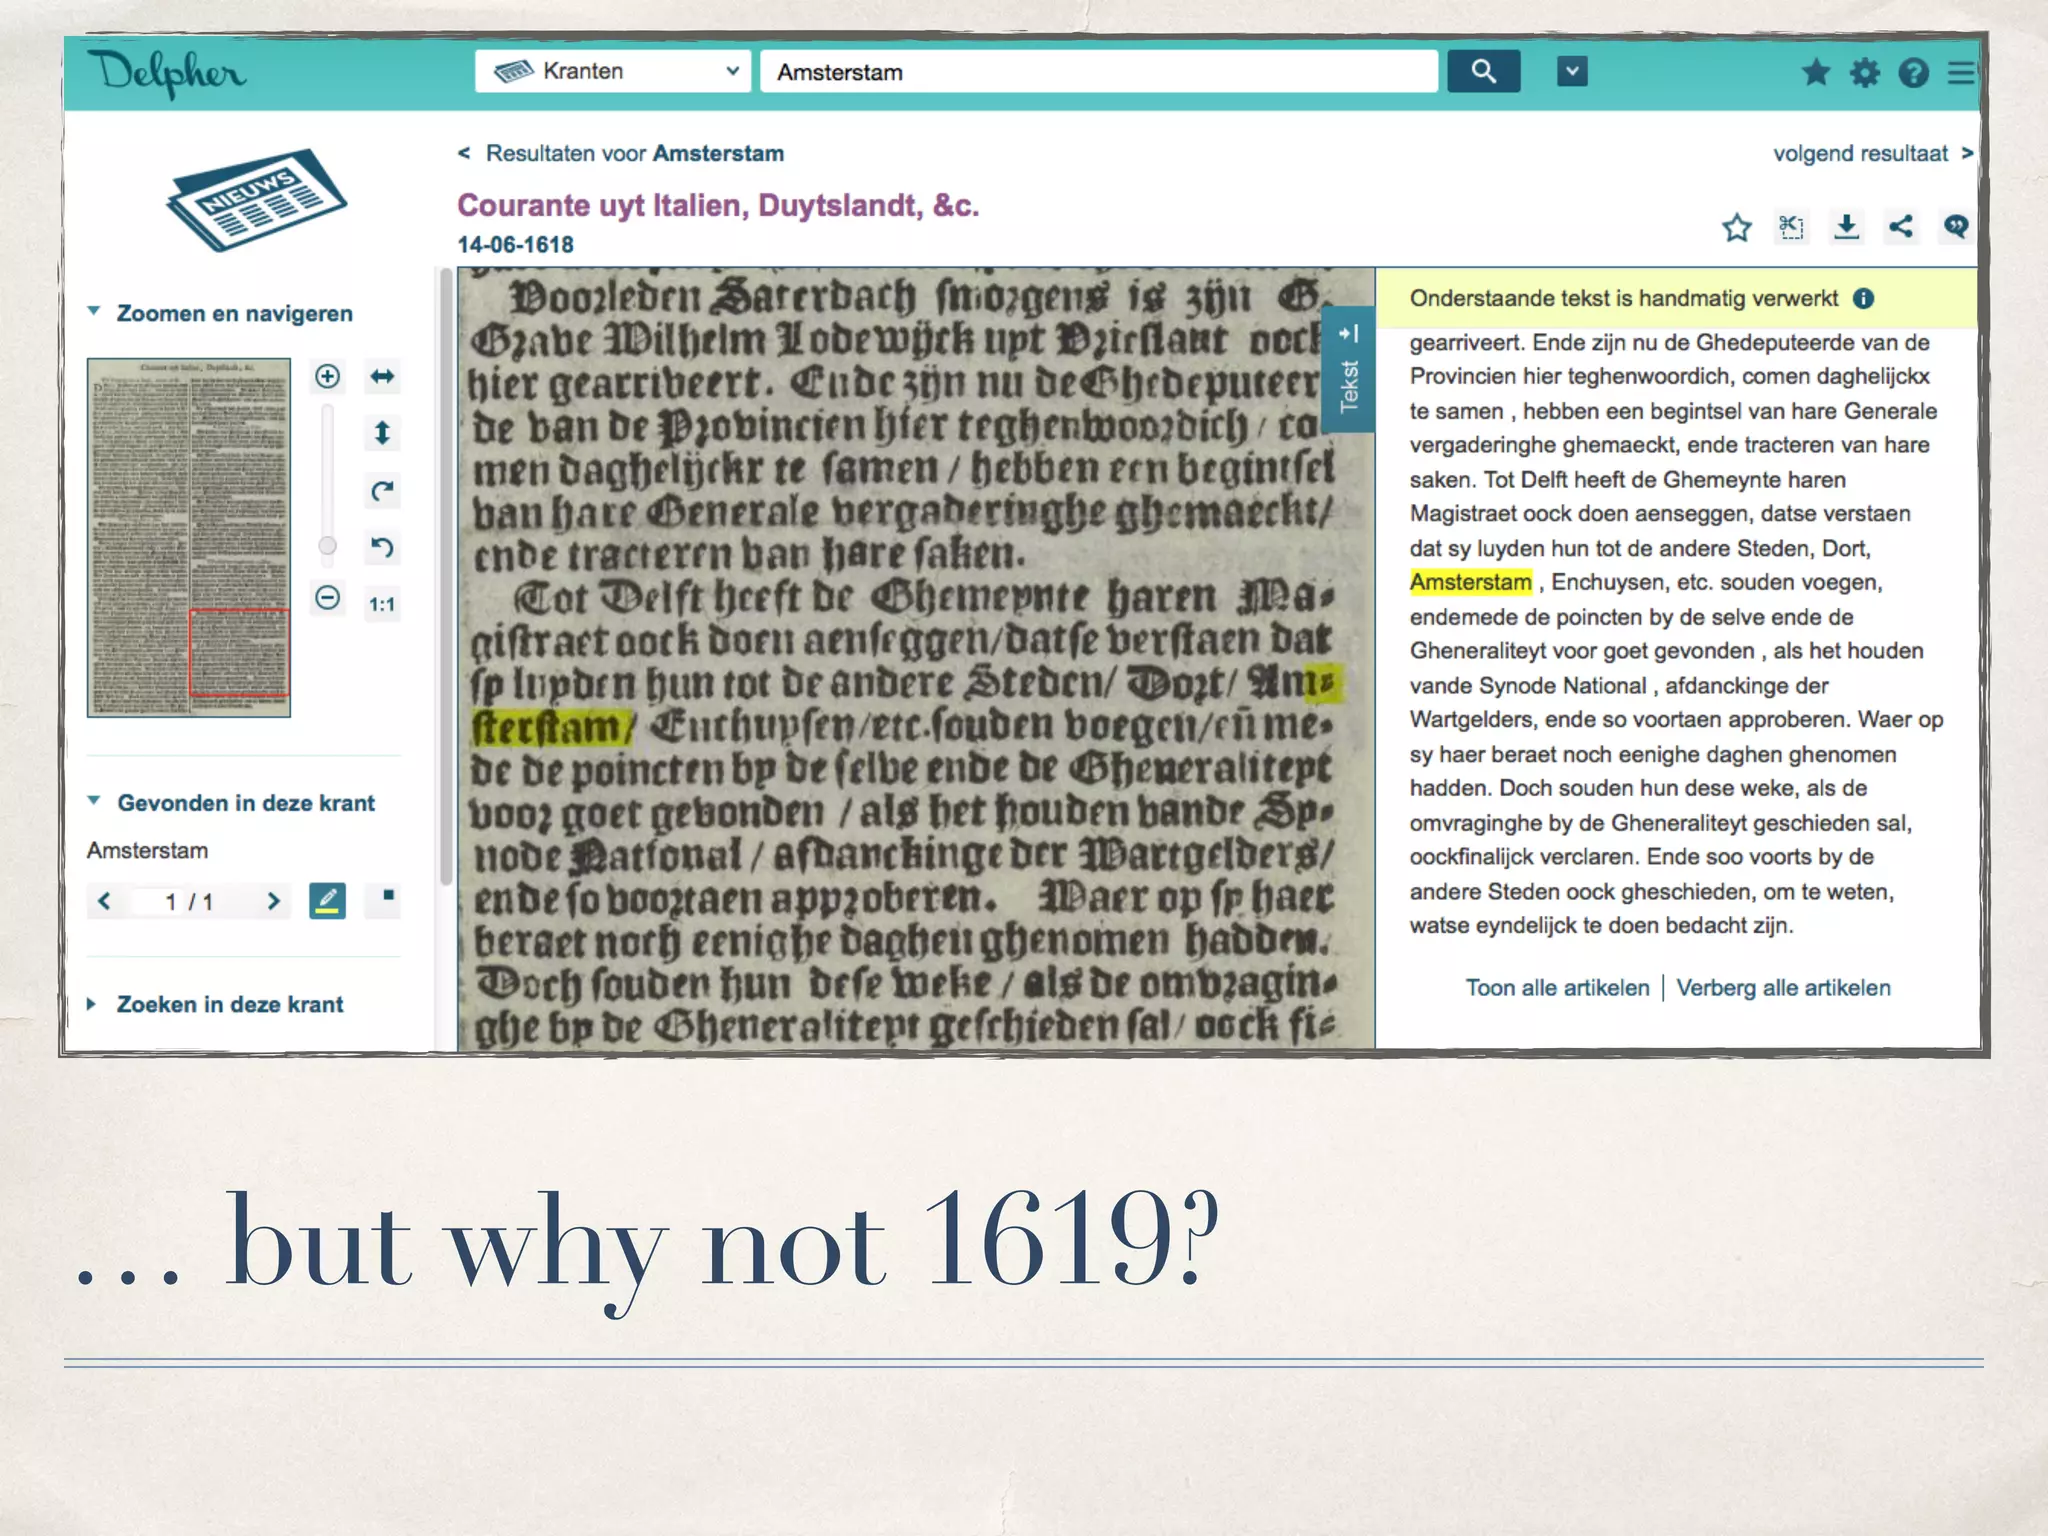Click Verberg alle artikelen

(1783, 988)
